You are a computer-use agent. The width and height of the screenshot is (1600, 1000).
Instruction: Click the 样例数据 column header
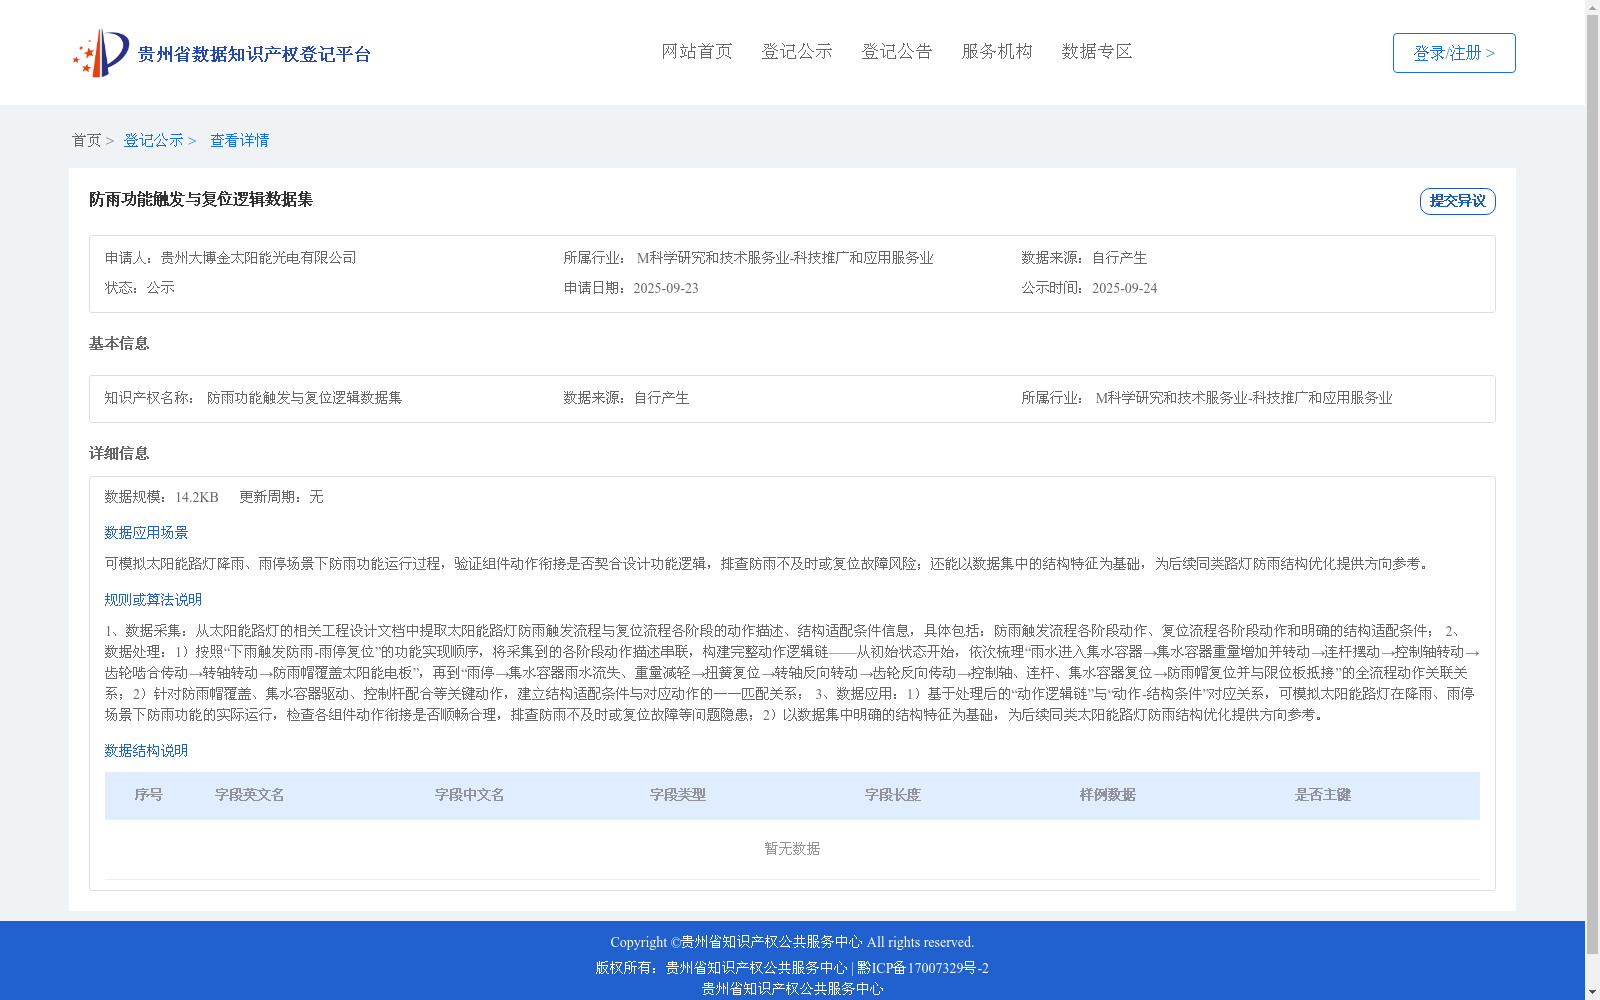pyautogui.click(x=1108, y=795)
